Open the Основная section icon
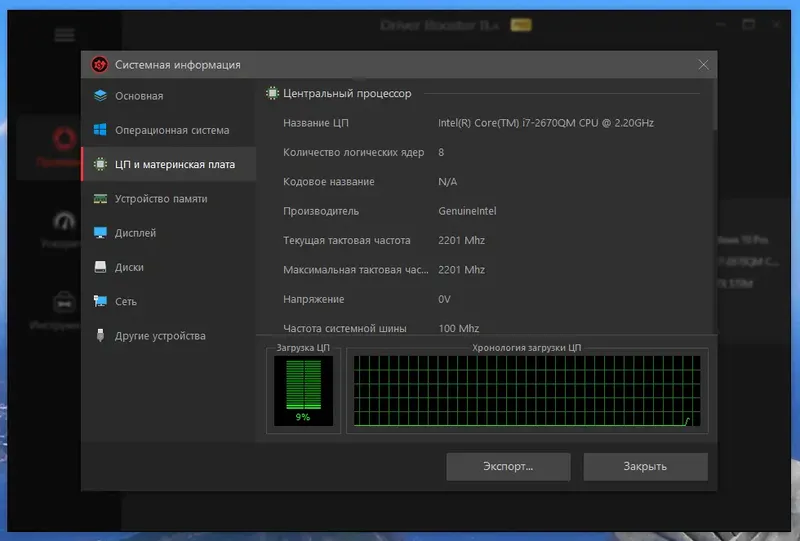The width and height of the screenshot is (800, 541). [x=101, y=95]
